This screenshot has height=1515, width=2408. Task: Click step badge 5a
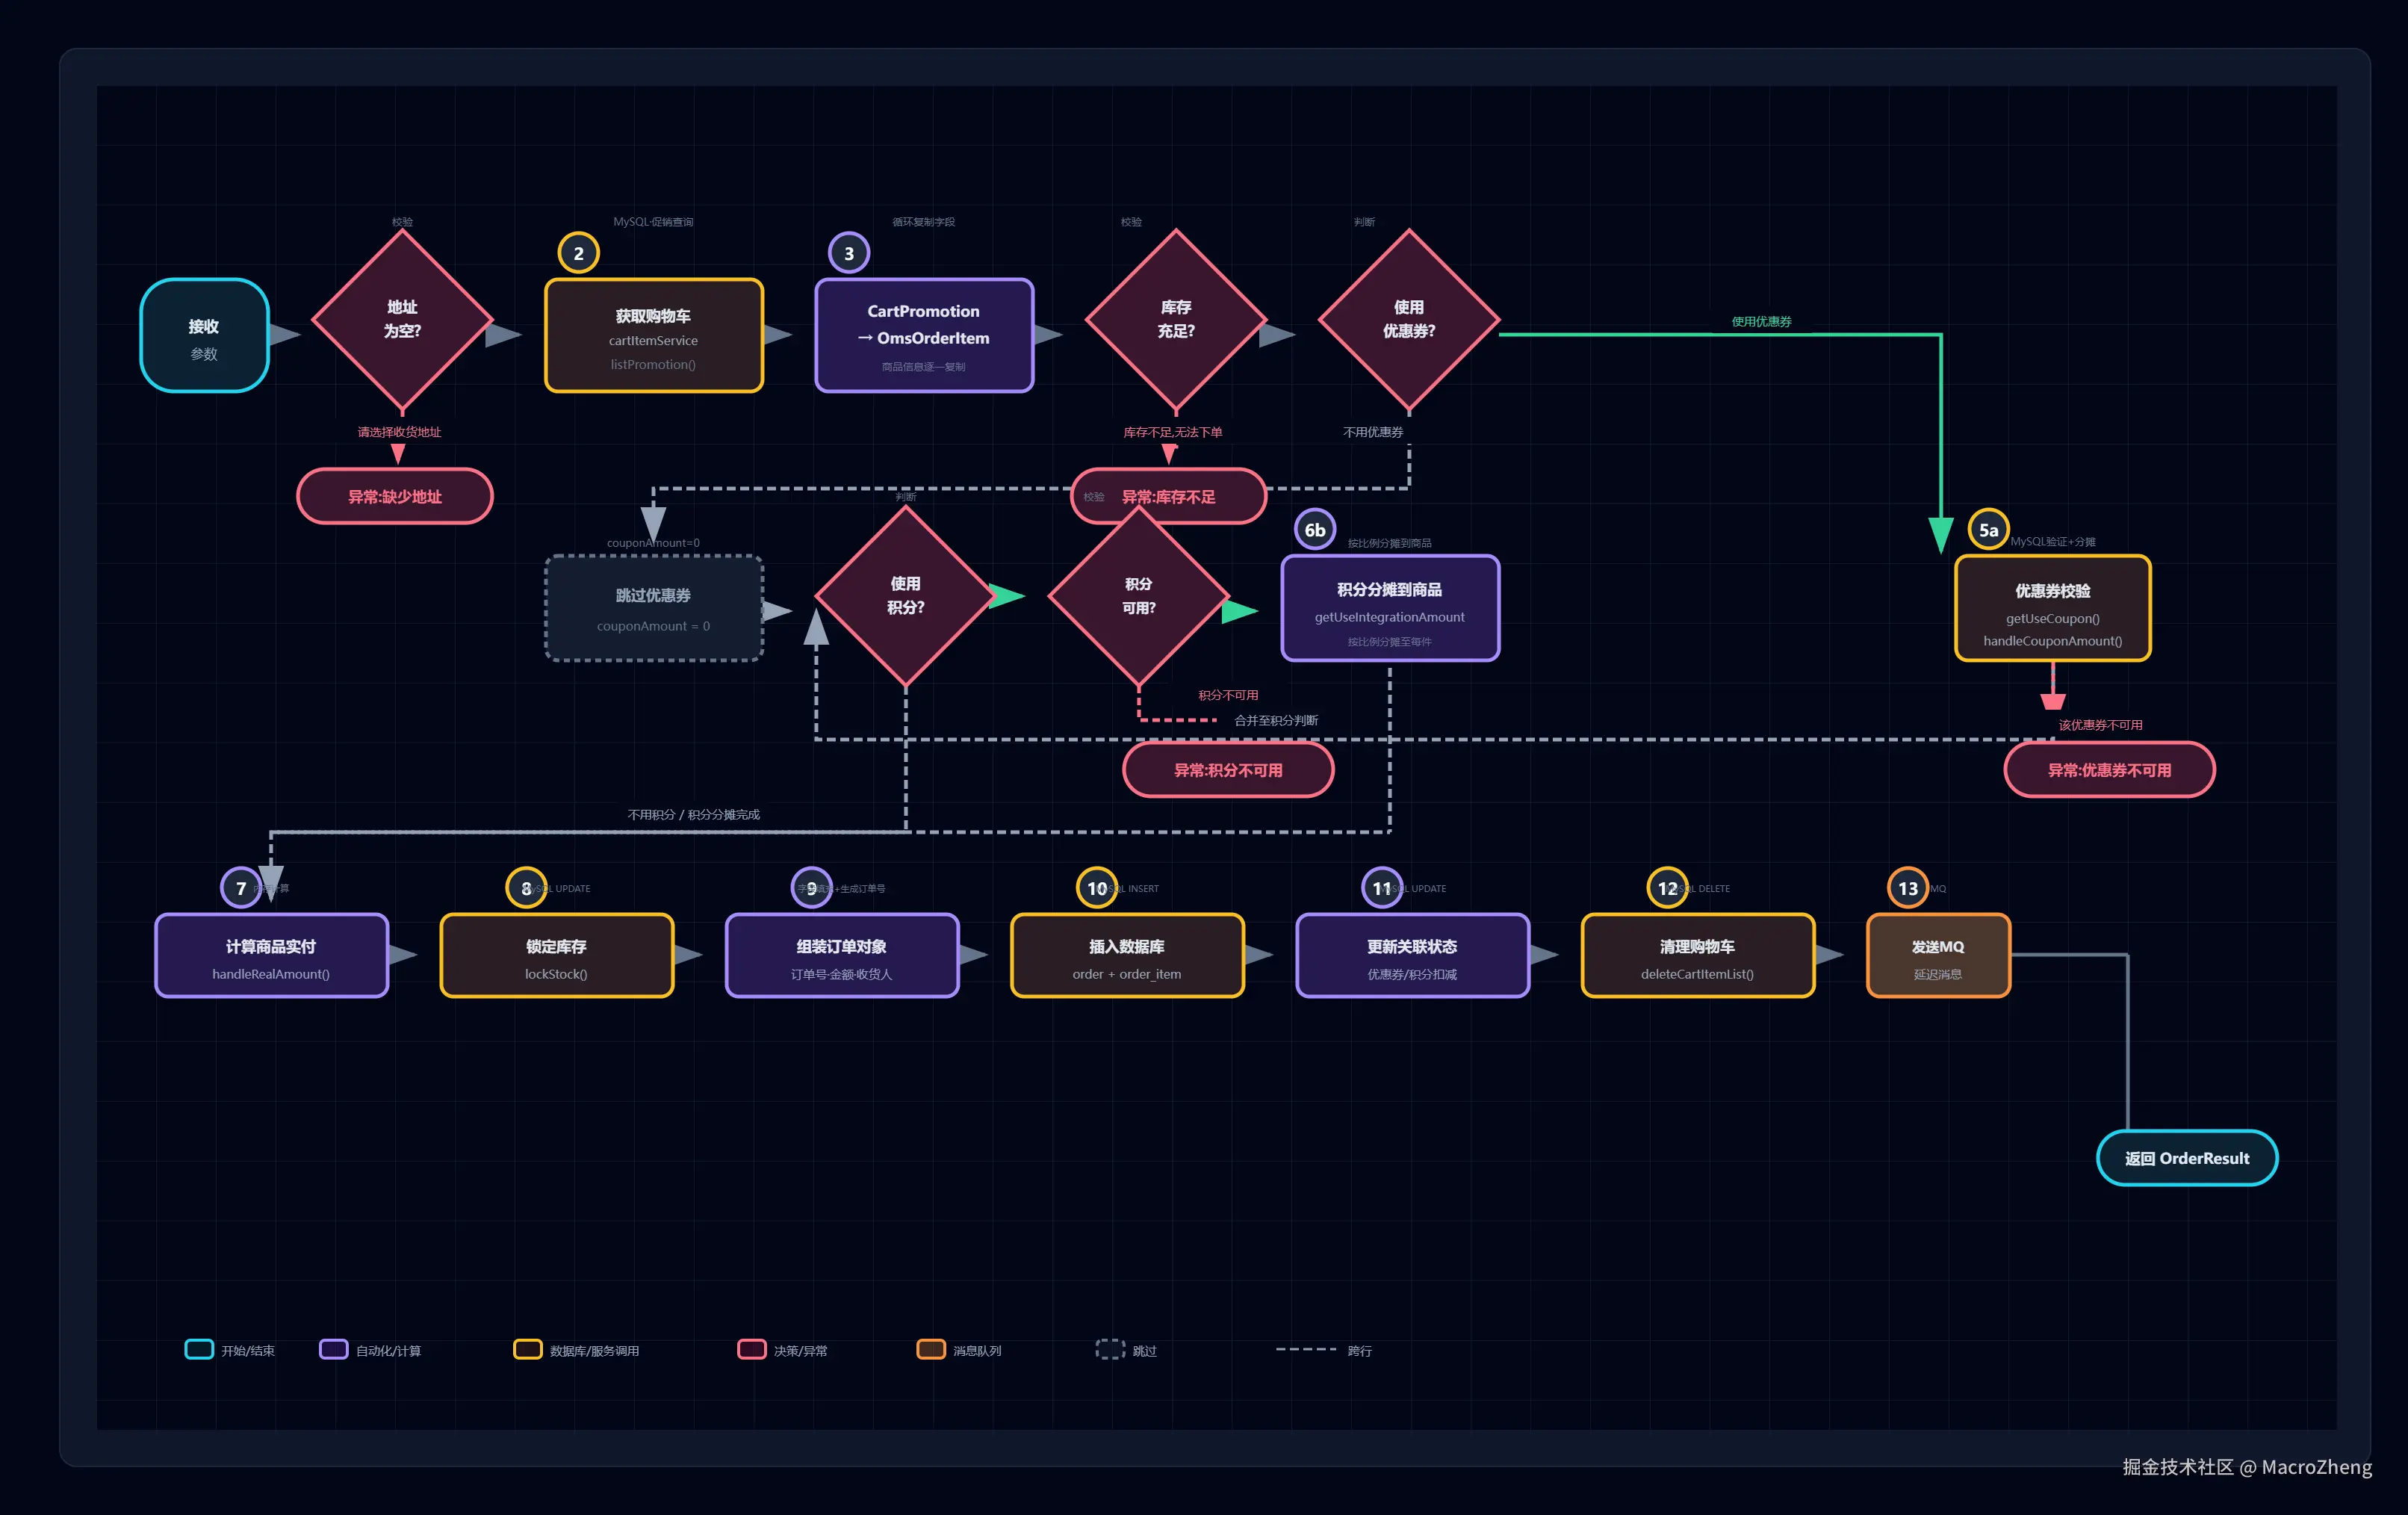pyautogui.click(x=1989, y=530)
